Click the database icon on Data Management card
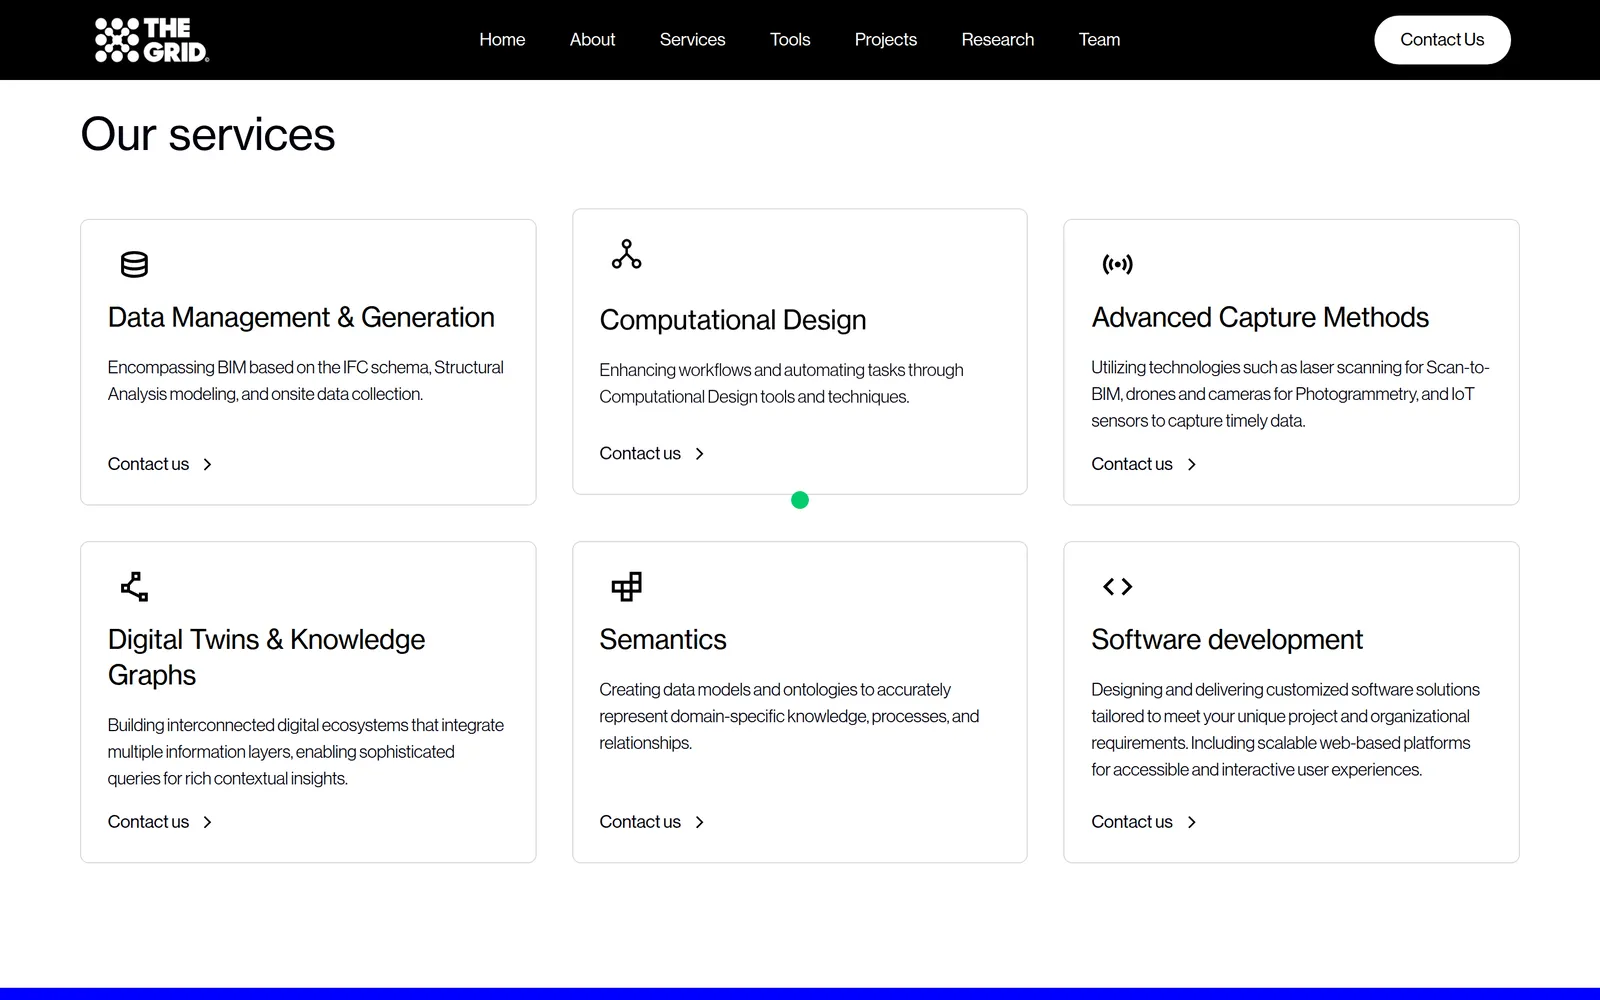1600x1000 pixels. pyautogui.click(x=134, y=264)
